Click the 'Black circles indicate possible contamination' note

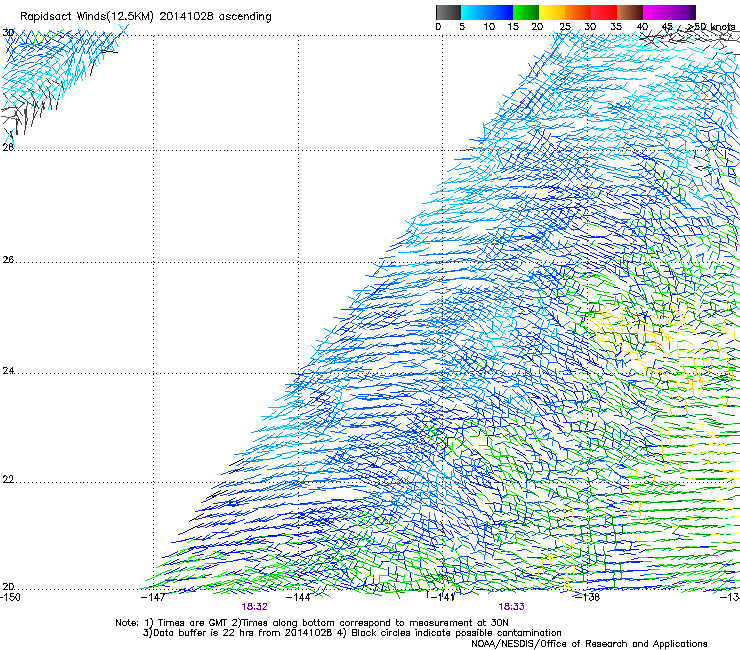point(456,633)
